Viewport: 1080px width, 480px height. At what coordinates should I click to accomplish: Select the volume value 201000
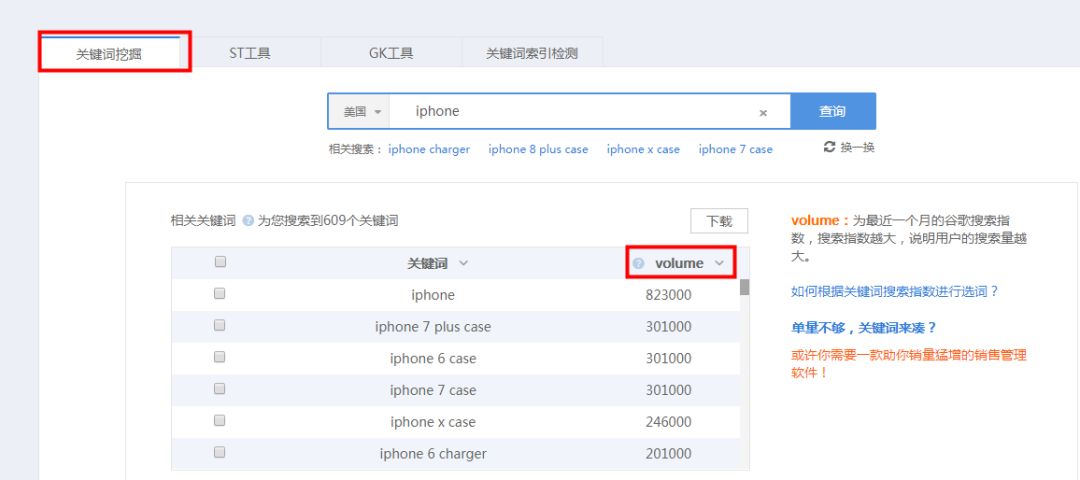coord(668,454)
